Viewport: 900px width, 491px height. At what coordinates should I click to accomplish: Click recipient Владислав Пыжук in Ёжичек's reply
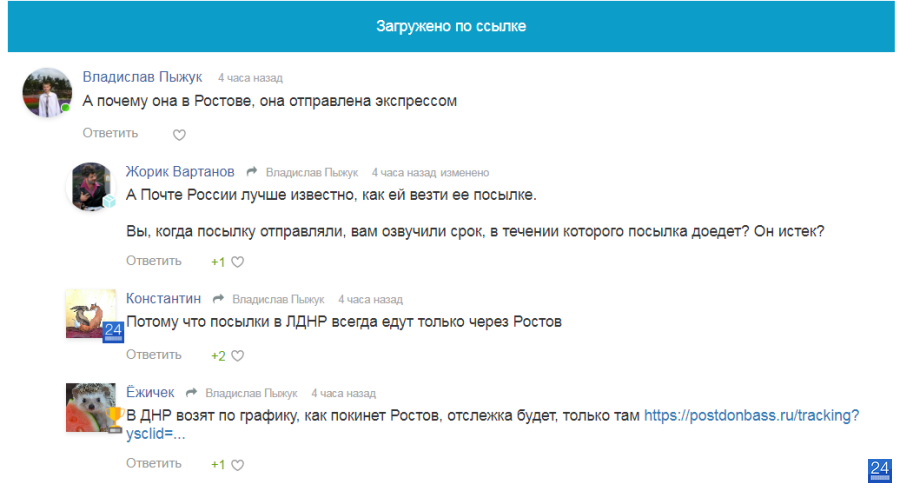(251, 393)
